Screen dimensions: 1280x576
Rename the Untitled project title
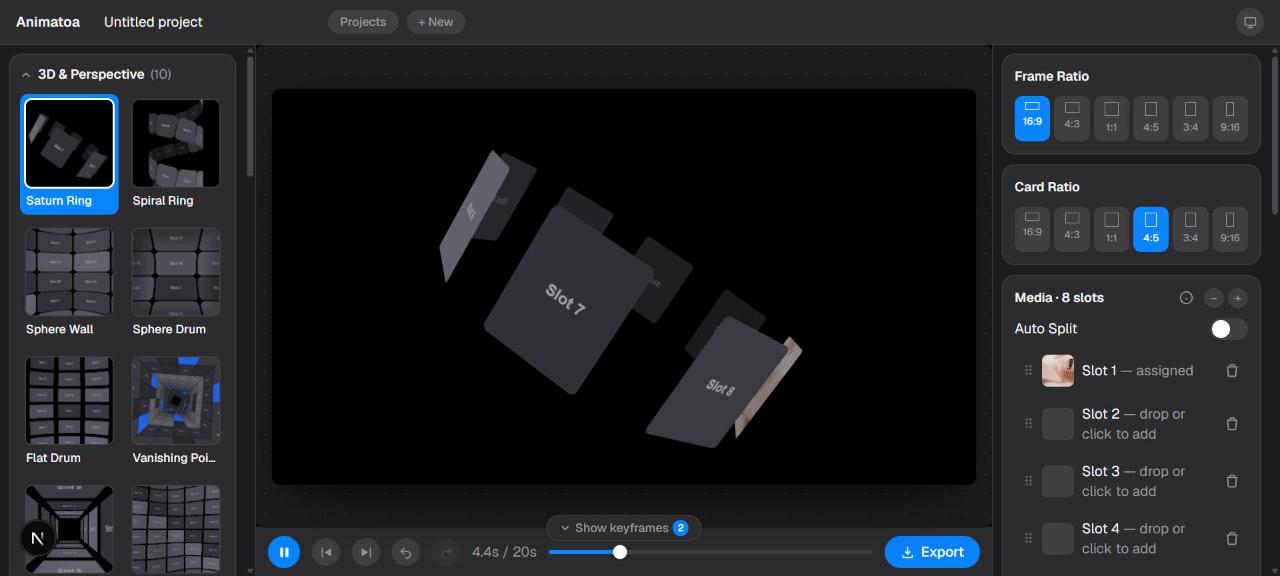pyautogui.click(x=153, y=22)
